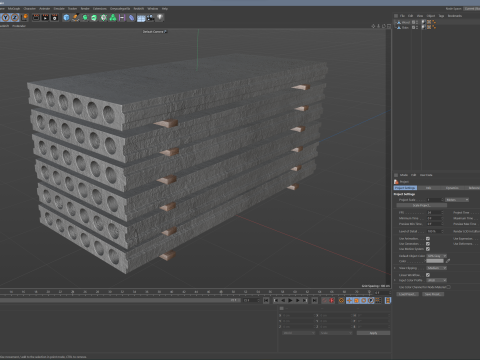
Task: Toggle visibility dots of second object row
Action: click(417, 27)
